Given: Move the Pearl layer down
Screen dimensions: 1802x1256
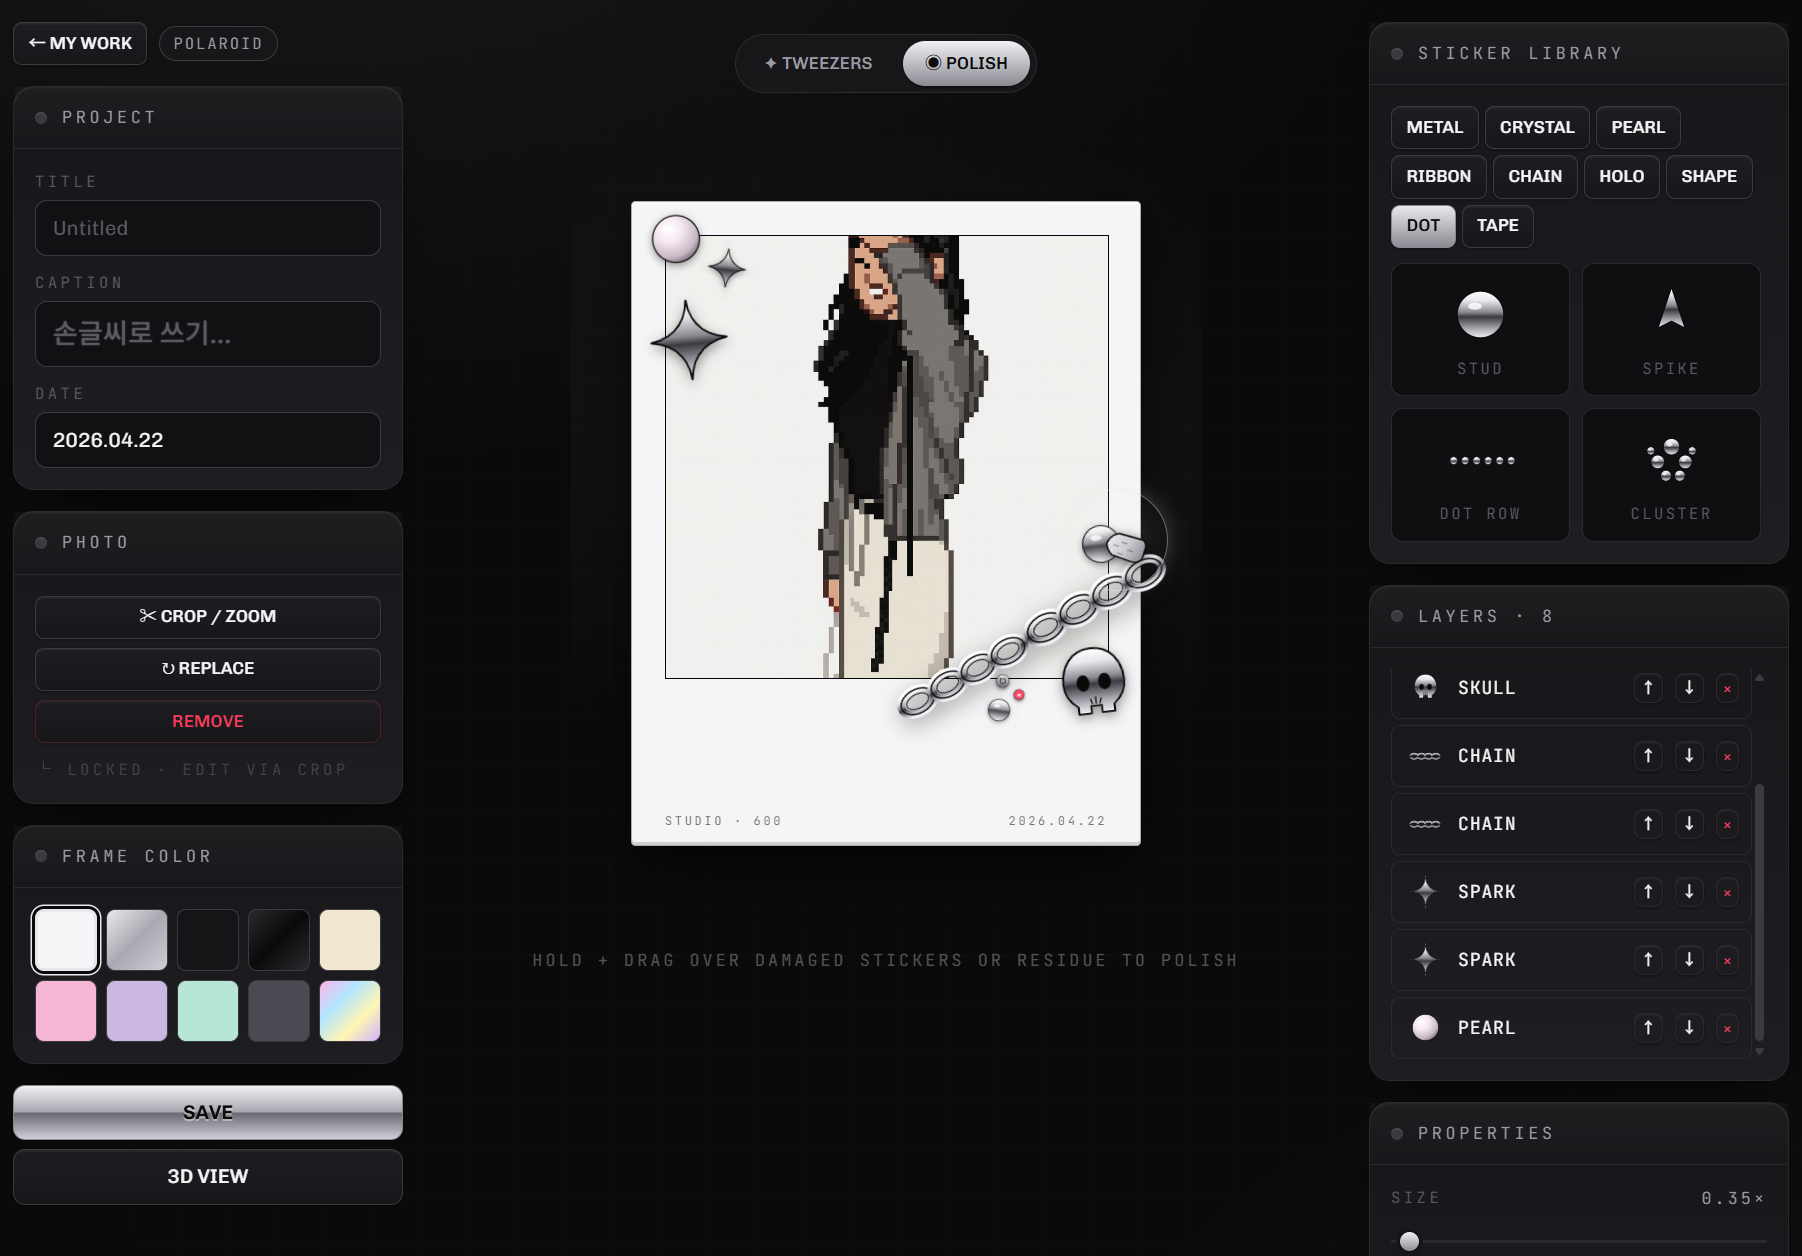Looking at the screenshot, I should coord(1689,1028).
